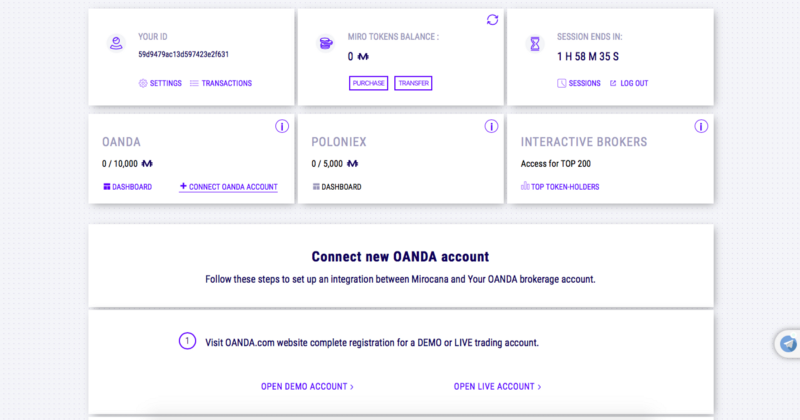Click the INTERACTIVE BROKERS card title

[x=584, y=142]
